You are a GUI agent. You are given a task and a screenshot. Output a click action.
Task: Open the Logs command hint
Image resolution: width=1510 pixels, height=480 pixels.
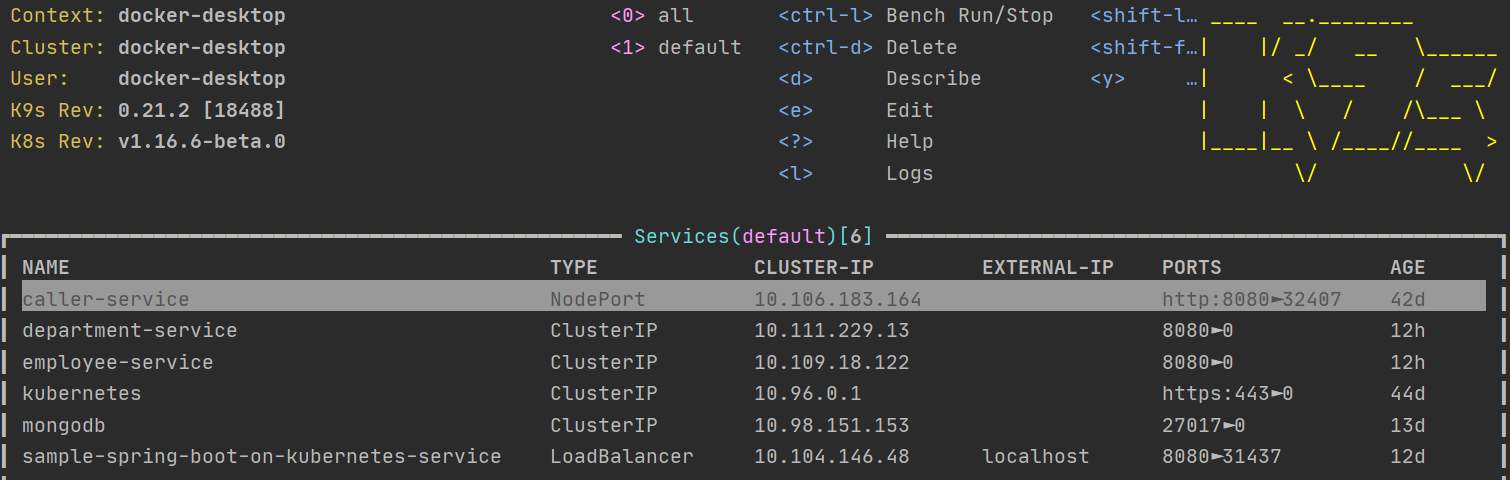click(x=908, y=174)
